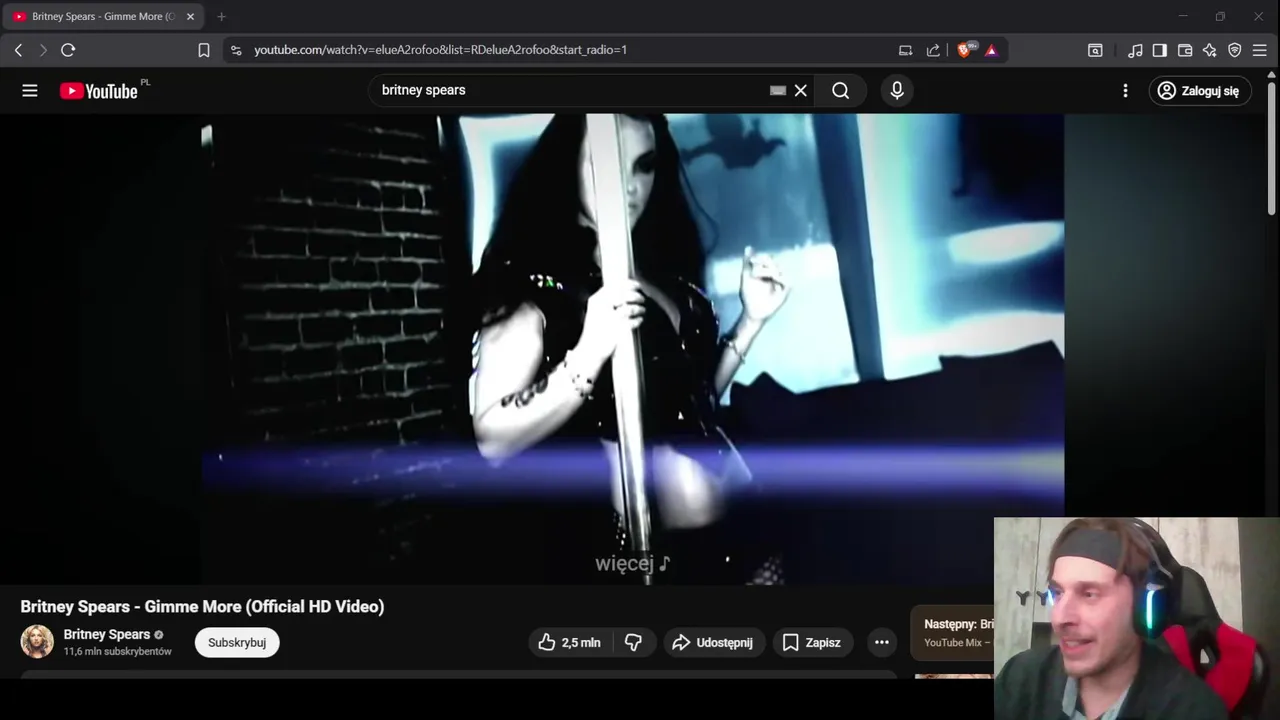Open the Britney Spears channel name link
The height and width of the screenshot is (720, 1280).
107,634
